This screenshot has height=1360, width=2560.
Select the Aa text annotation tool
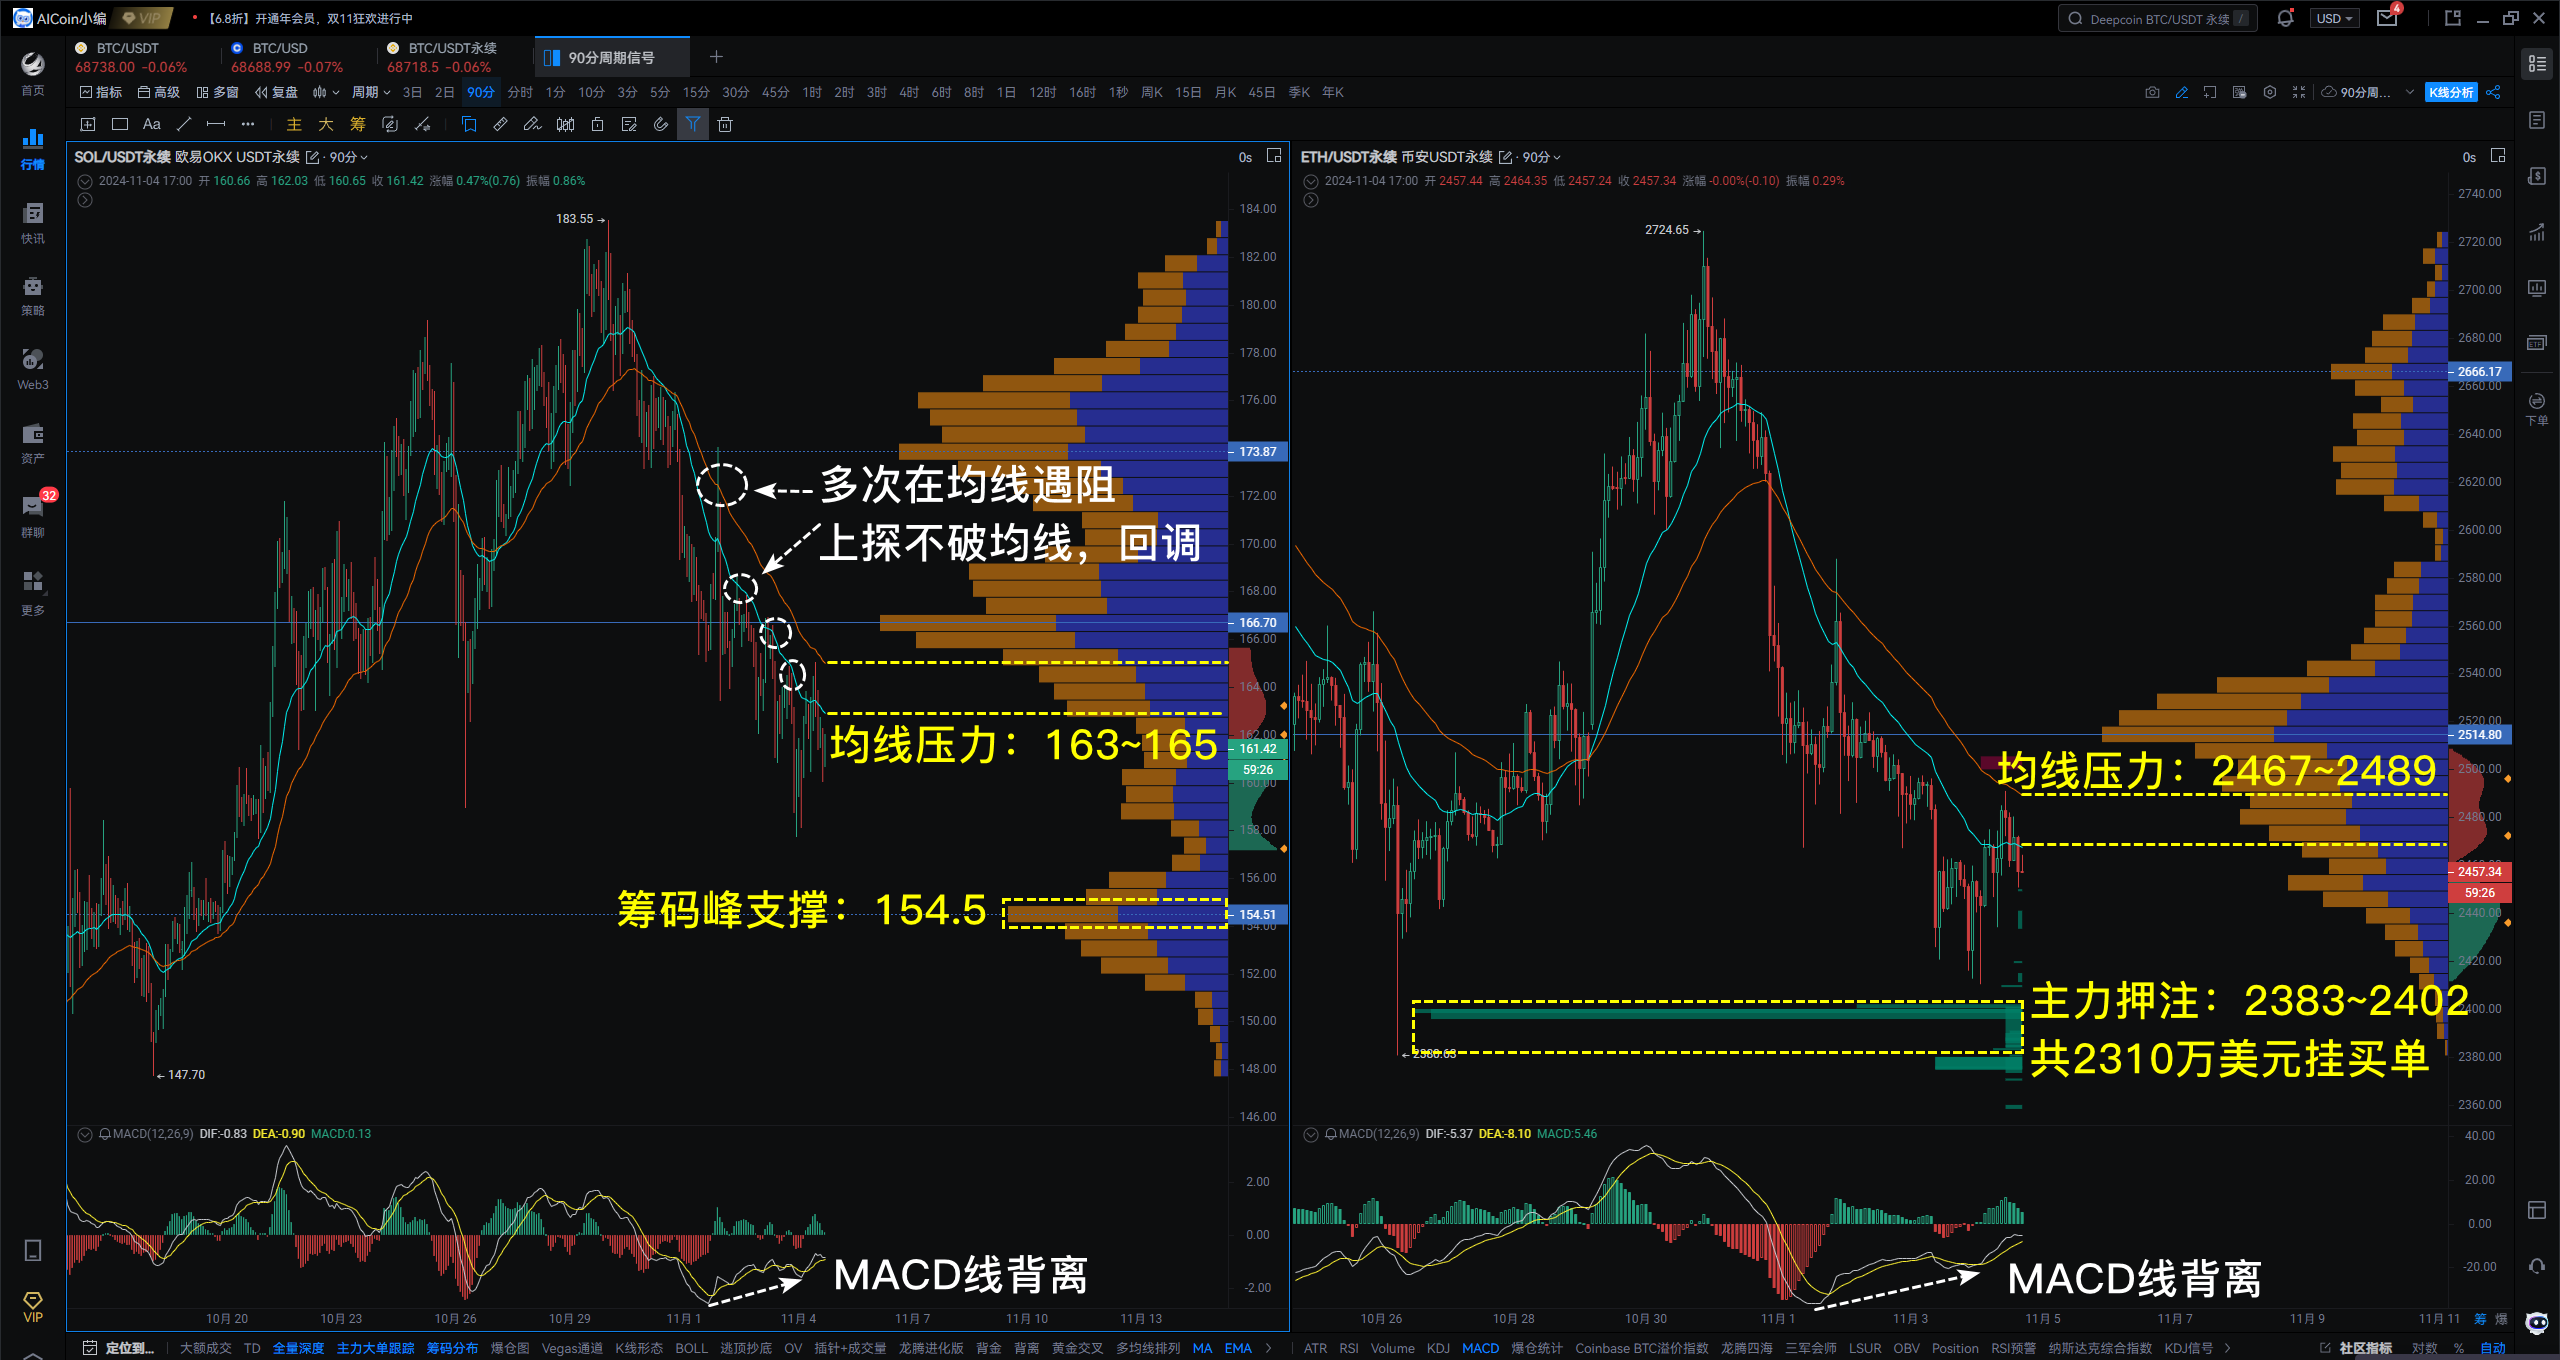coord(152,124)
